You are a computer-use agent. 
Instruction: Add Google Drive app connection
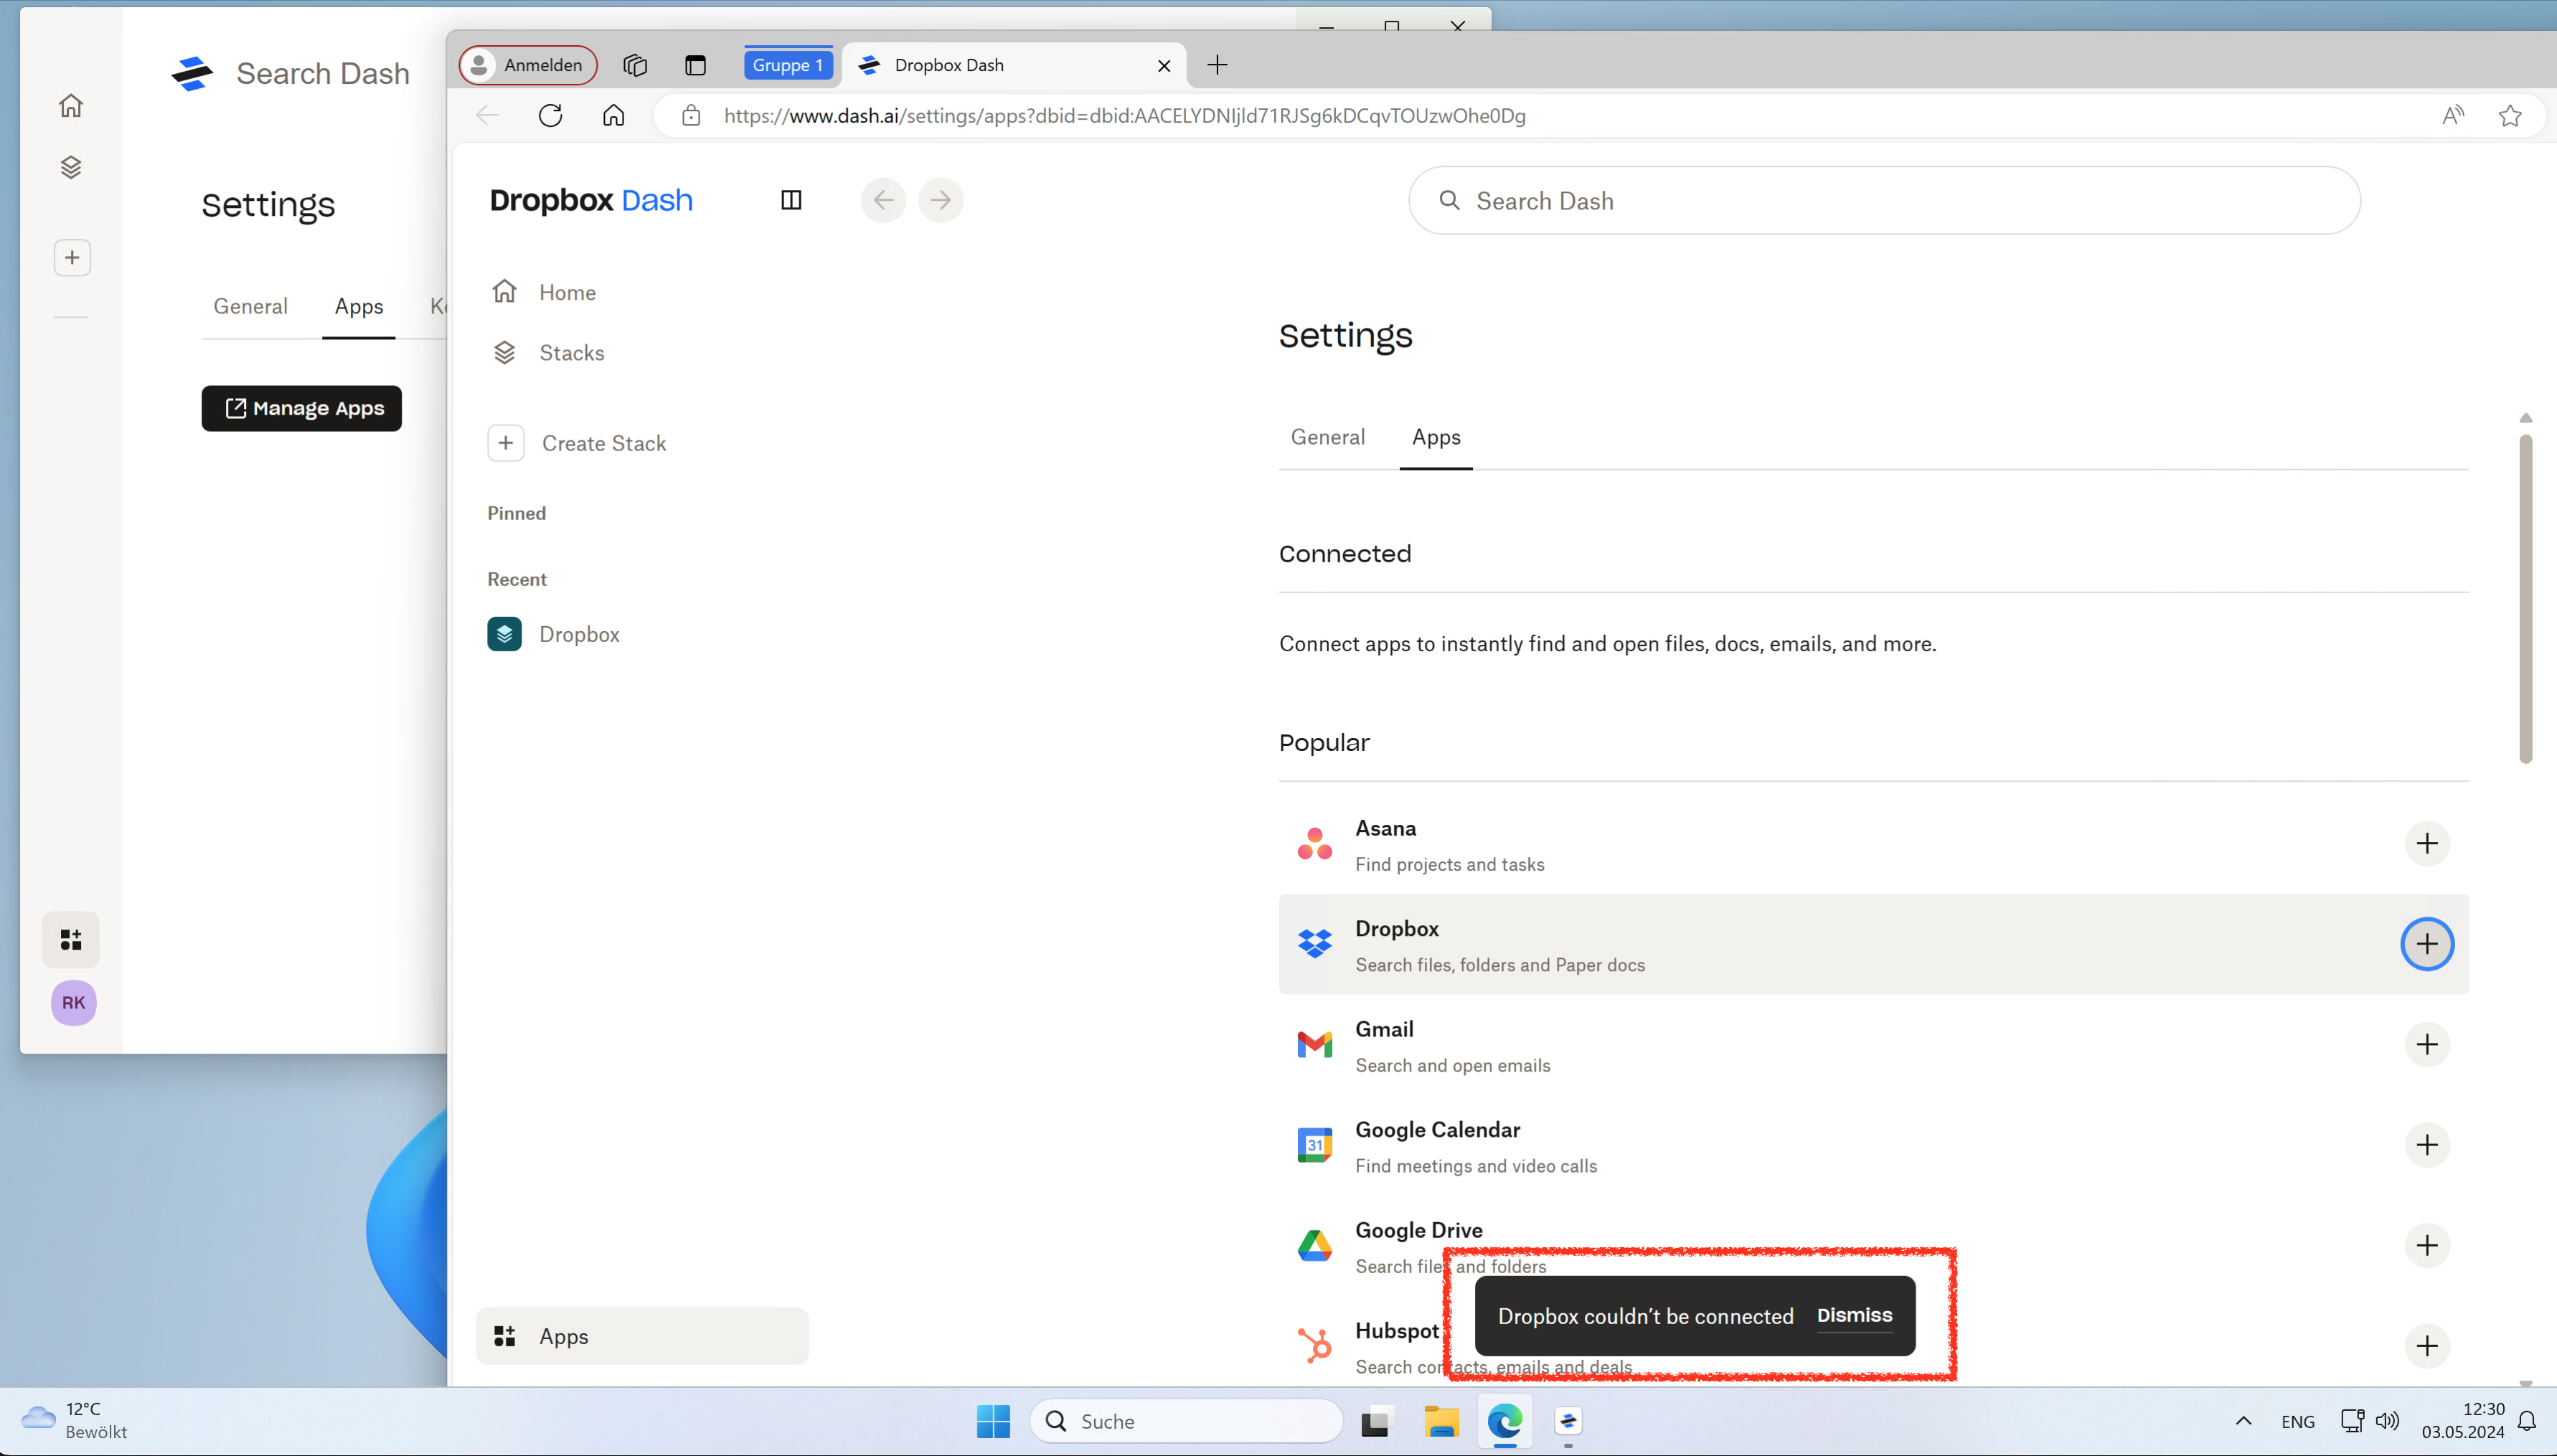click(2427, 1245)
